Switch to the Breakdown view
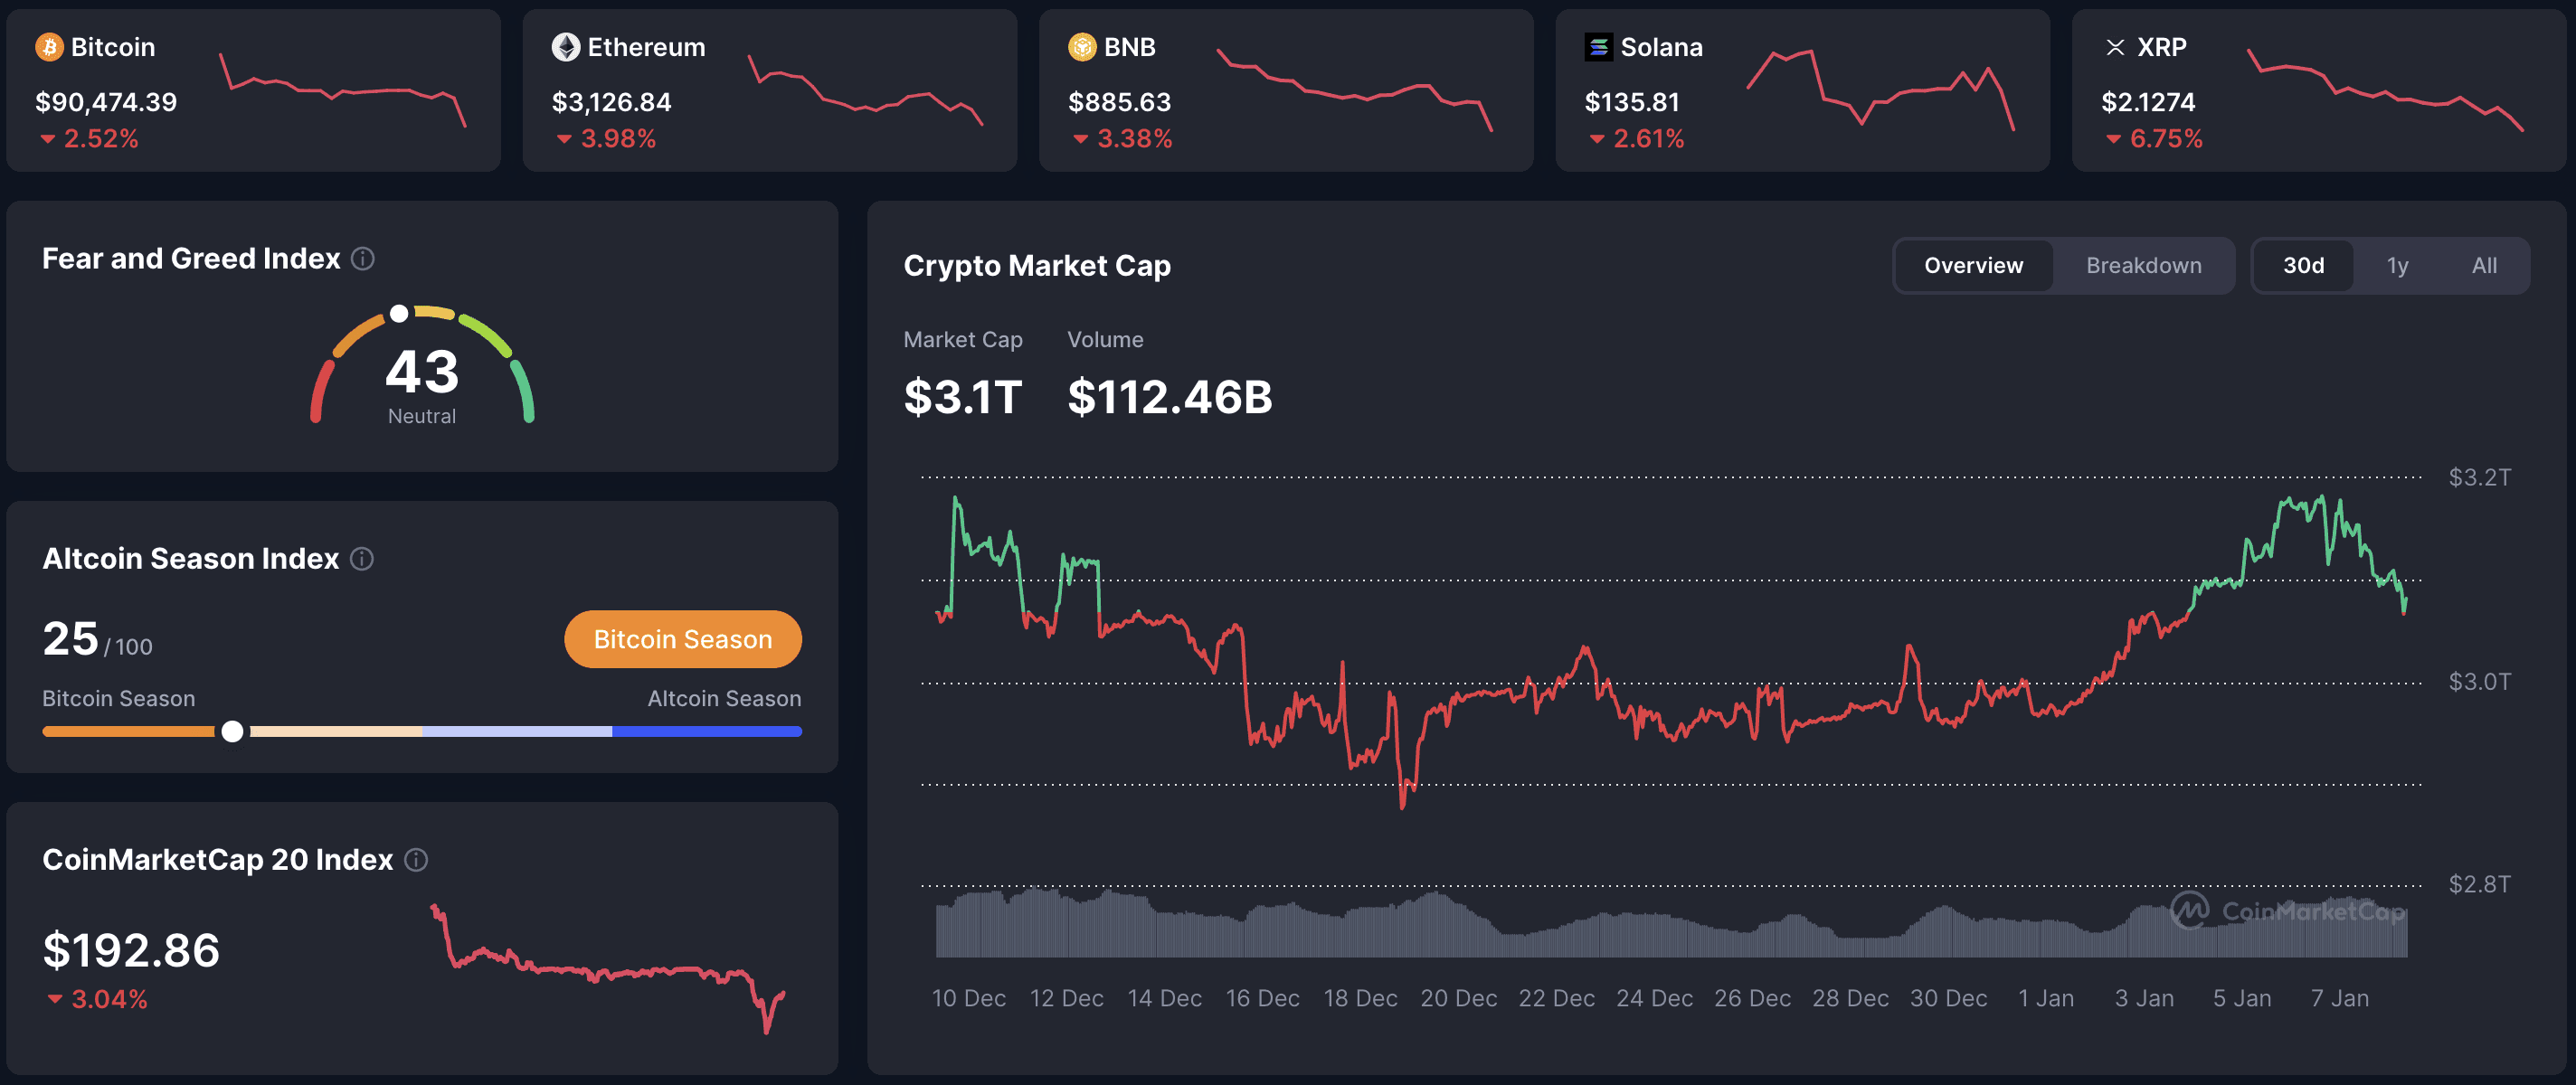2576x1085 pixels. 2143,265
